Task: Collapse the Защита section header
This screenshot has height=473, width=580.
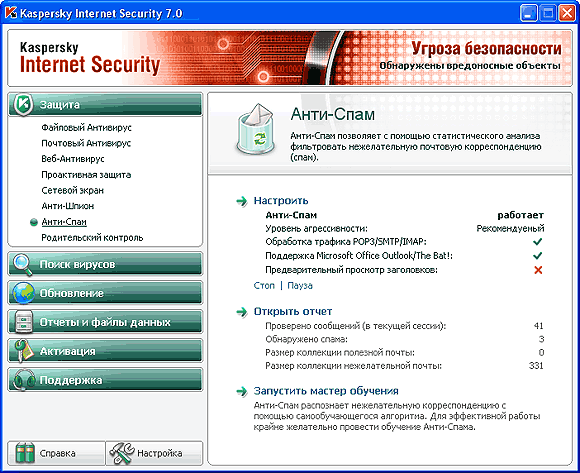Action: click(105, 105)
